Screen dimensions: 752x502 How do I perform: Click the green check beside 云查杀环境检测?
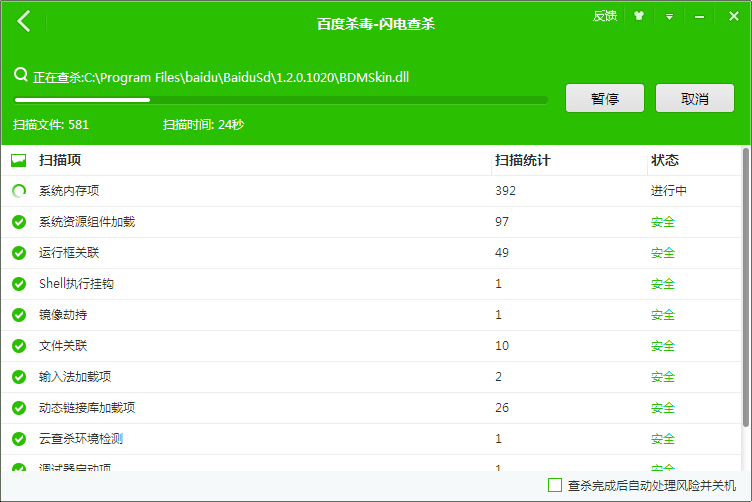pyautogui.click(x=19, y=439)
